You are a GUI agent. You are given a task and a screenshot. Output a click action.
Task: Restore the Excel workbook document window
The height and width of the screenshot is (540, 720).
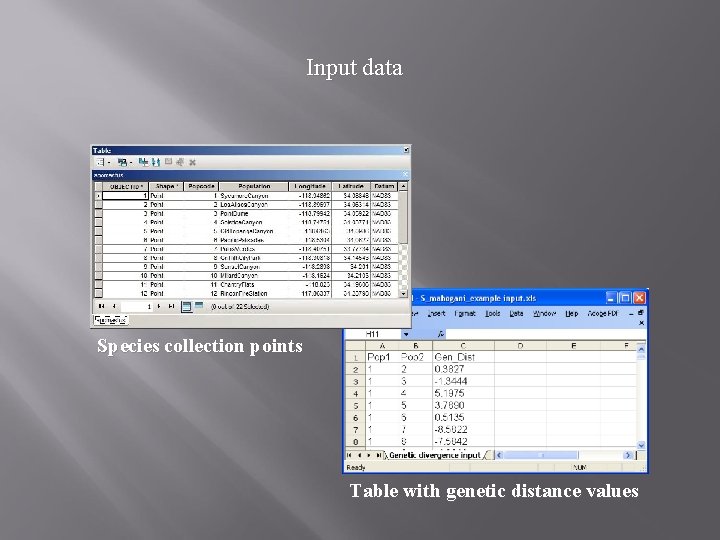tap(641, 313)
